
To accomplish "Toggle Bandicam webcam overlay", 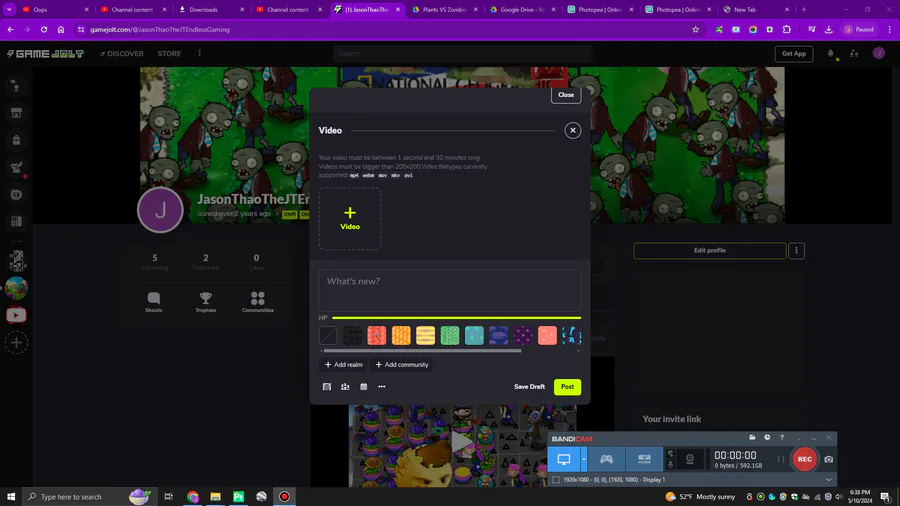I will click(690, 459).
